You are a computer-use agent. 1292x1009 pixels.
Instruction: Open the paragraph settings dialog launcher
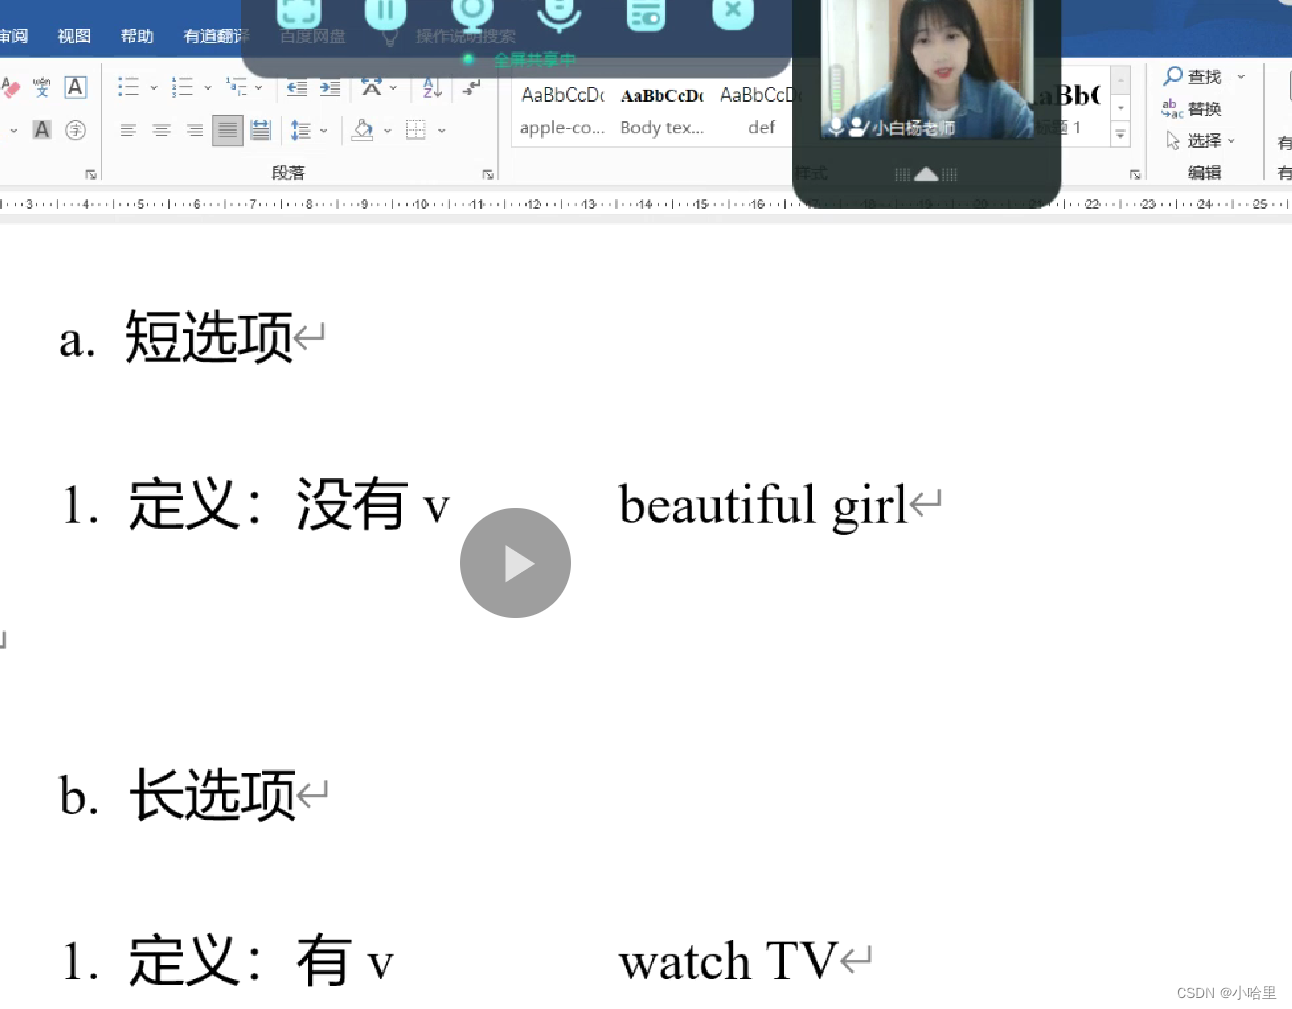click(488, 174)
